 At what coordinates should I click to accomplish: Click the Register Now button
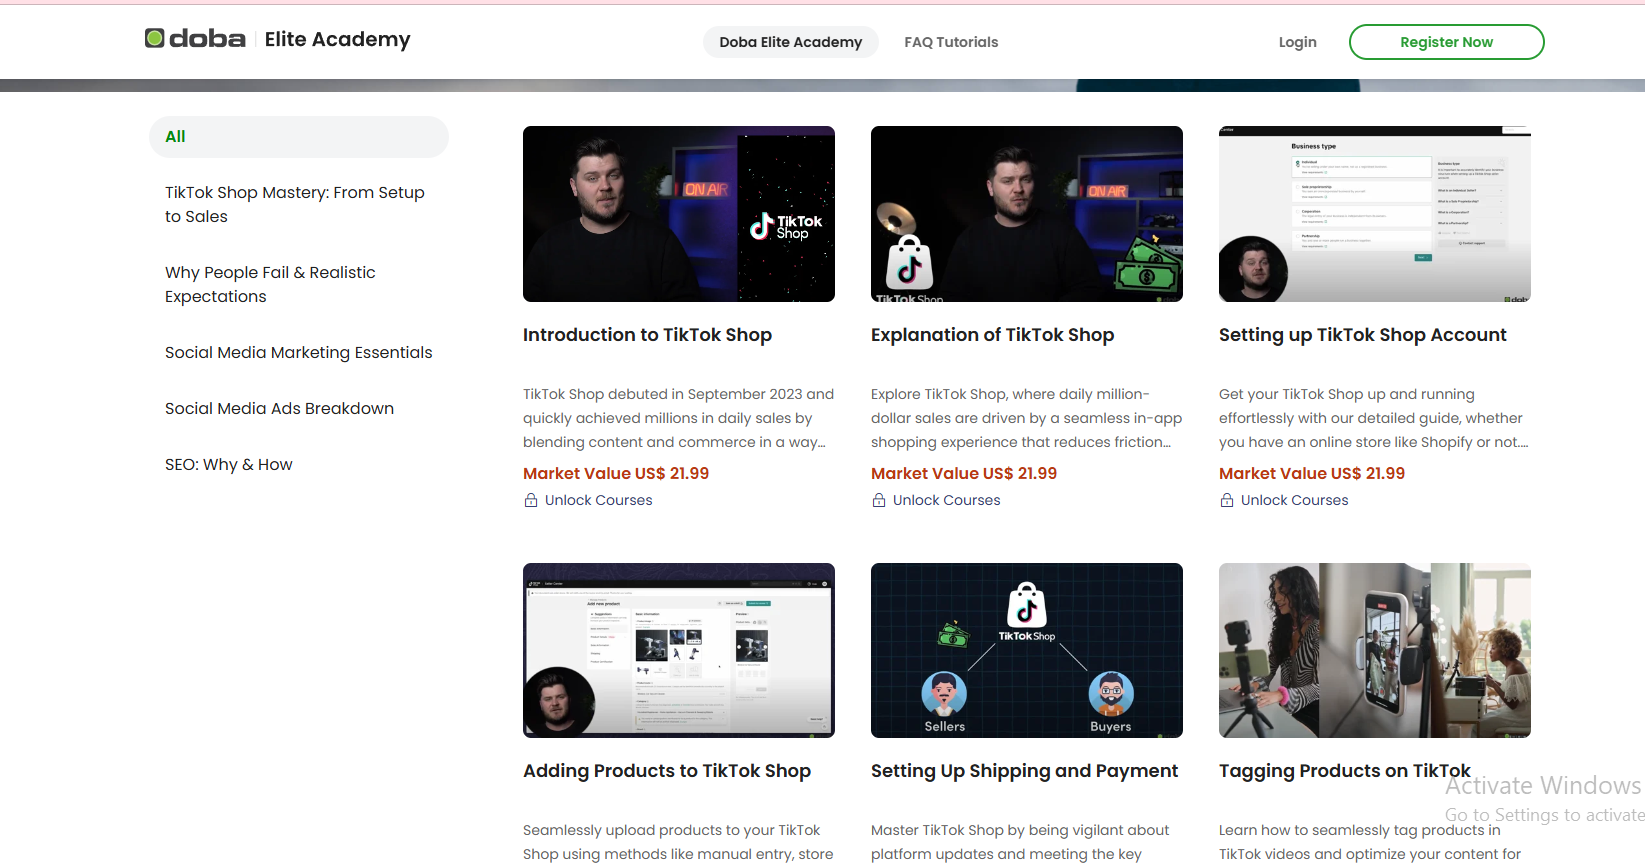tap(1446, 42)
